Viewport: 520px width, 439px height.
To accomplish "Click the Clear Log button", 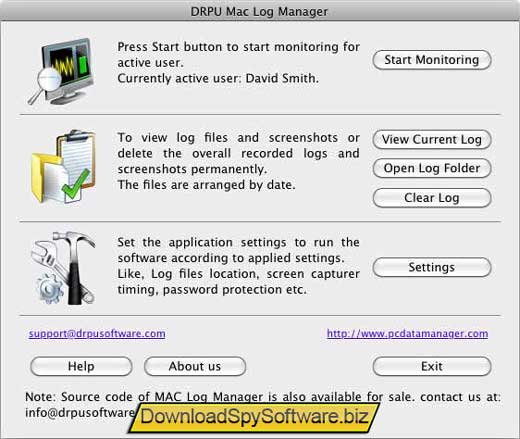I will coord(432,198).
